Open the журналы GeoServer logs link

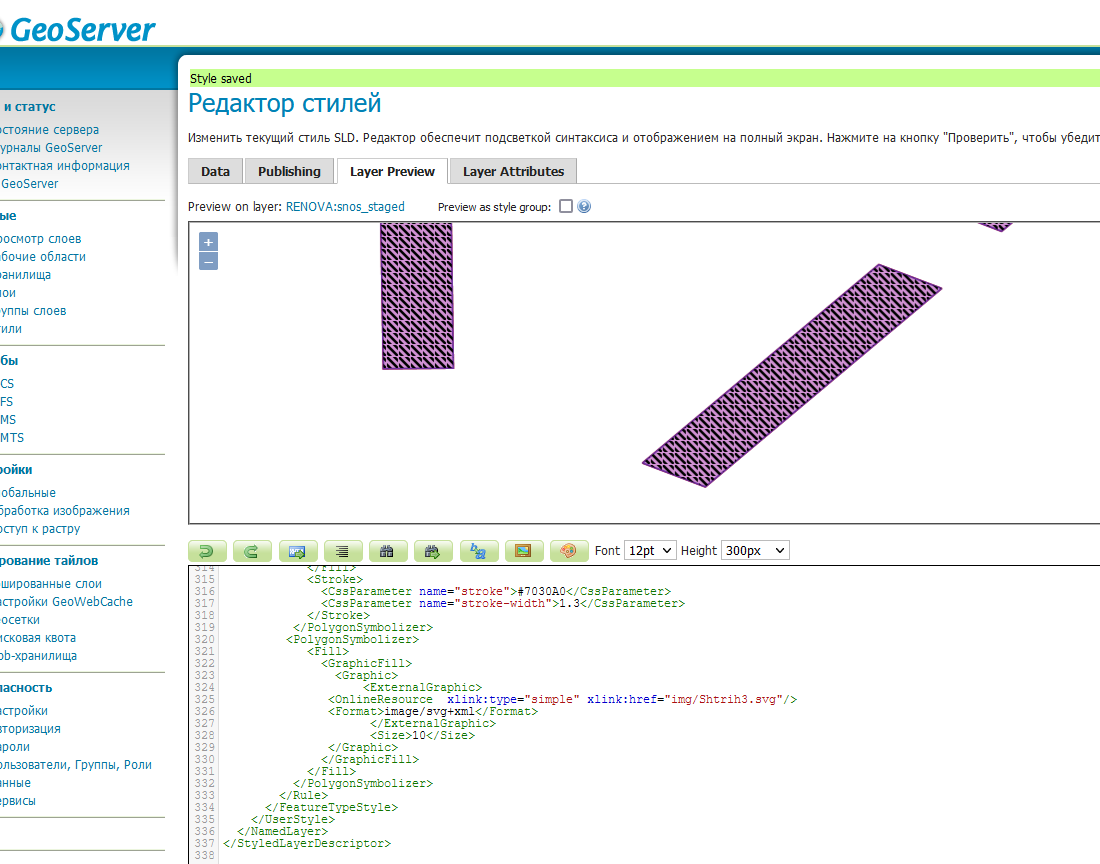(51, 148)
